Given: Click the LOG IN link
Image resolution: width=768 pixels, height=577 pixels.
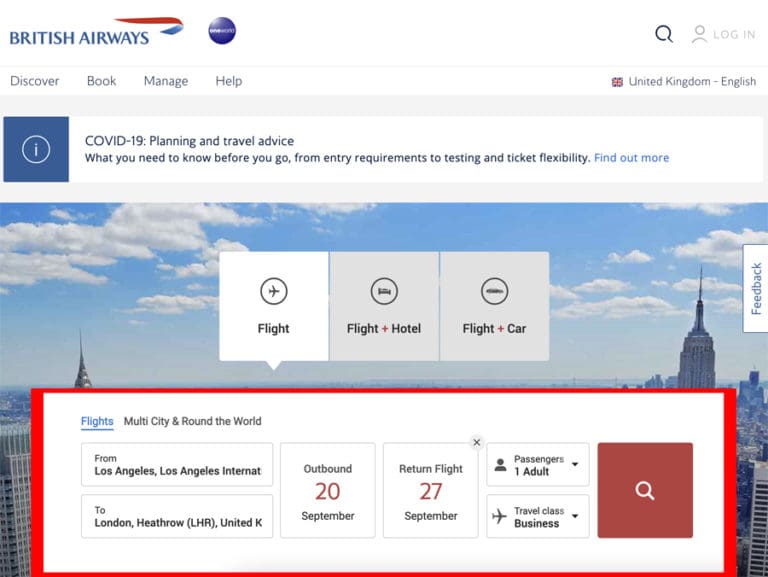Looking at the screenshot, I should click(x=734, y=34).
